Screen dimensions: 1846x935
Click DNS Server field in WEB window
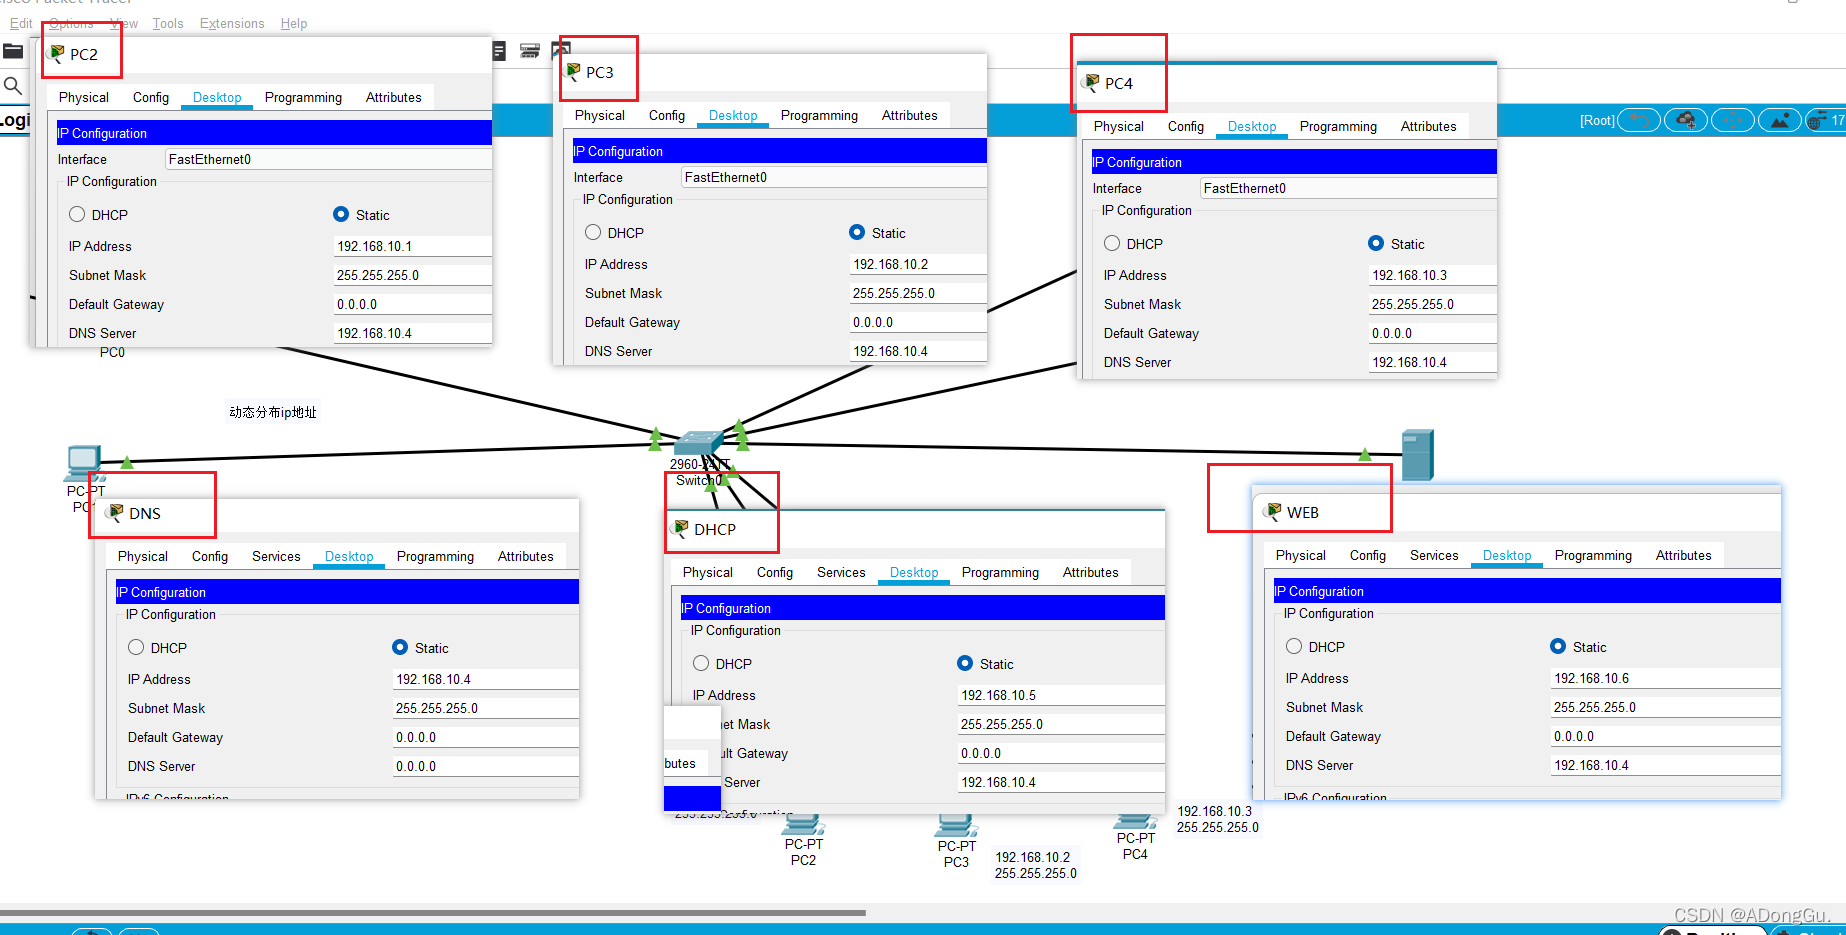(1666, 765)
